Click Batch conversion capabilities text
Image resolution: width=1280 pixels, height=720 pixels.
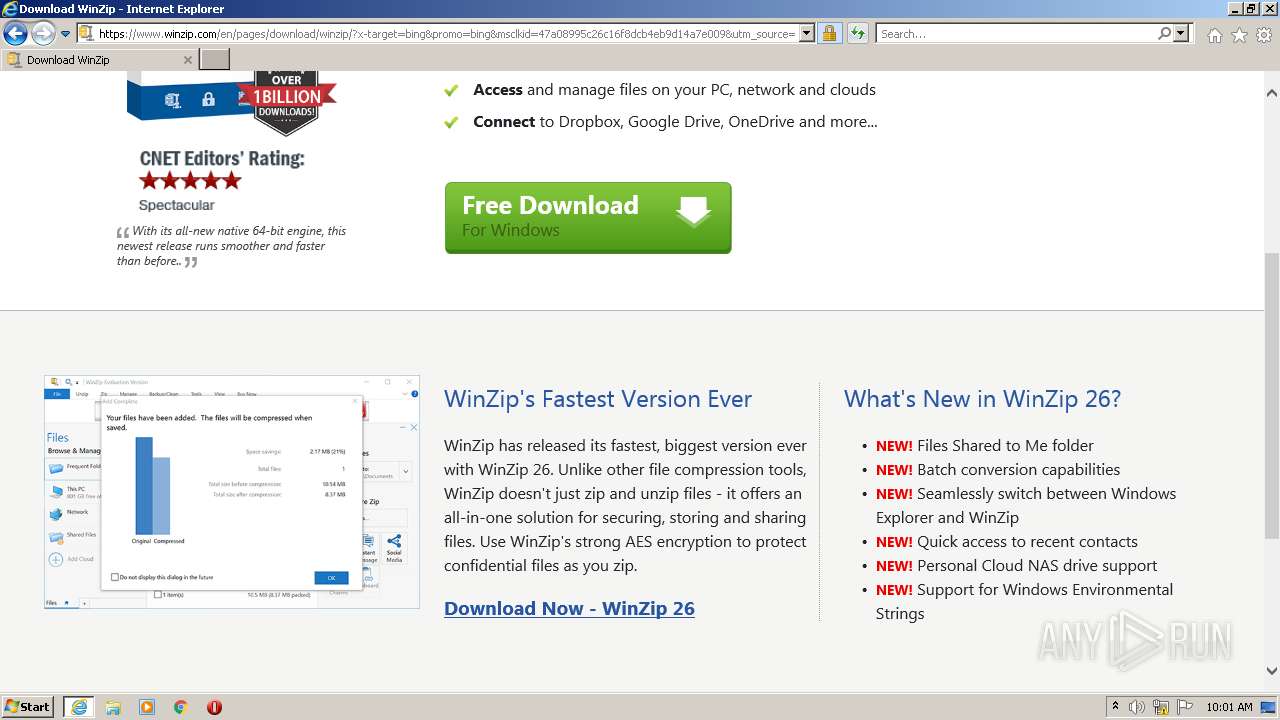click(1018, 470)
